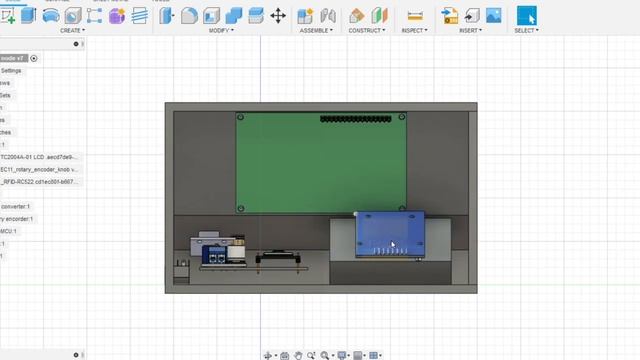Click the bottom panel options dot
Viewport: 640px width, 360px height.
(x=76, y=355)
